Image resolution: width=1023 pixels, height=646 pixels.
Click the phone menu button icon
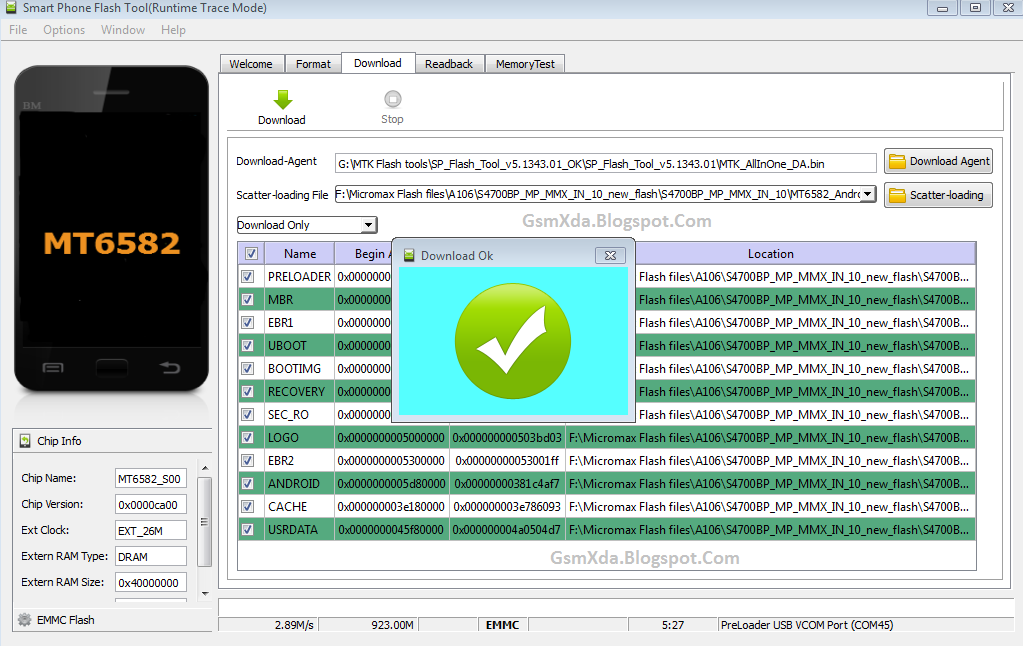(x=53, y=368)
